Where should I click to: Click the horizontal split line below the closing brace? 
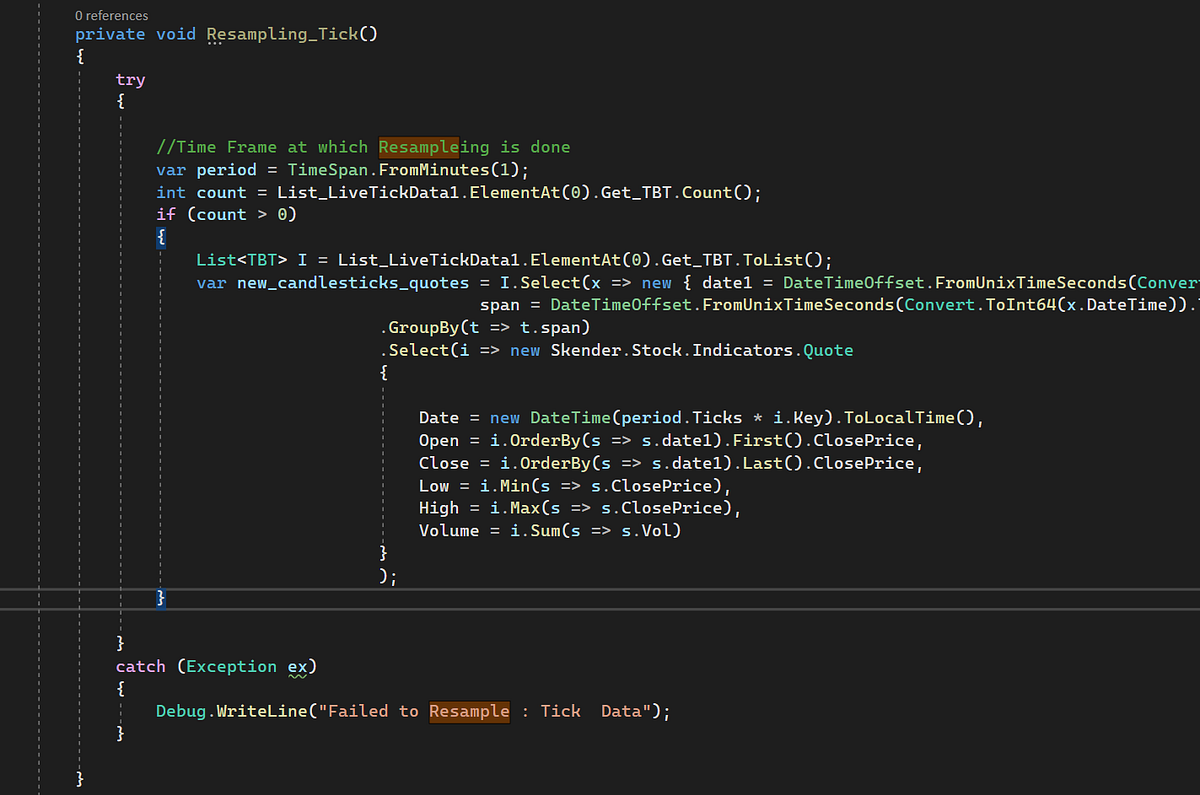pyautogui.click(x=600, y=611)
